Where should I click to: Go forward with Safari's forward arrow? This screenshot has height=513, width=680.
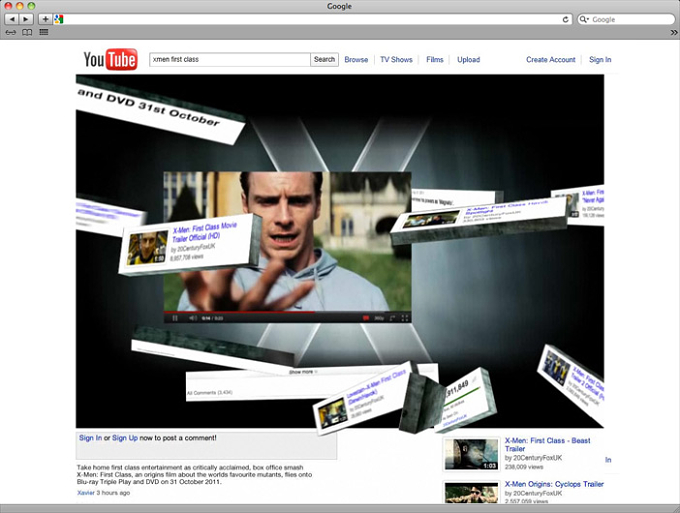(26, 19)
